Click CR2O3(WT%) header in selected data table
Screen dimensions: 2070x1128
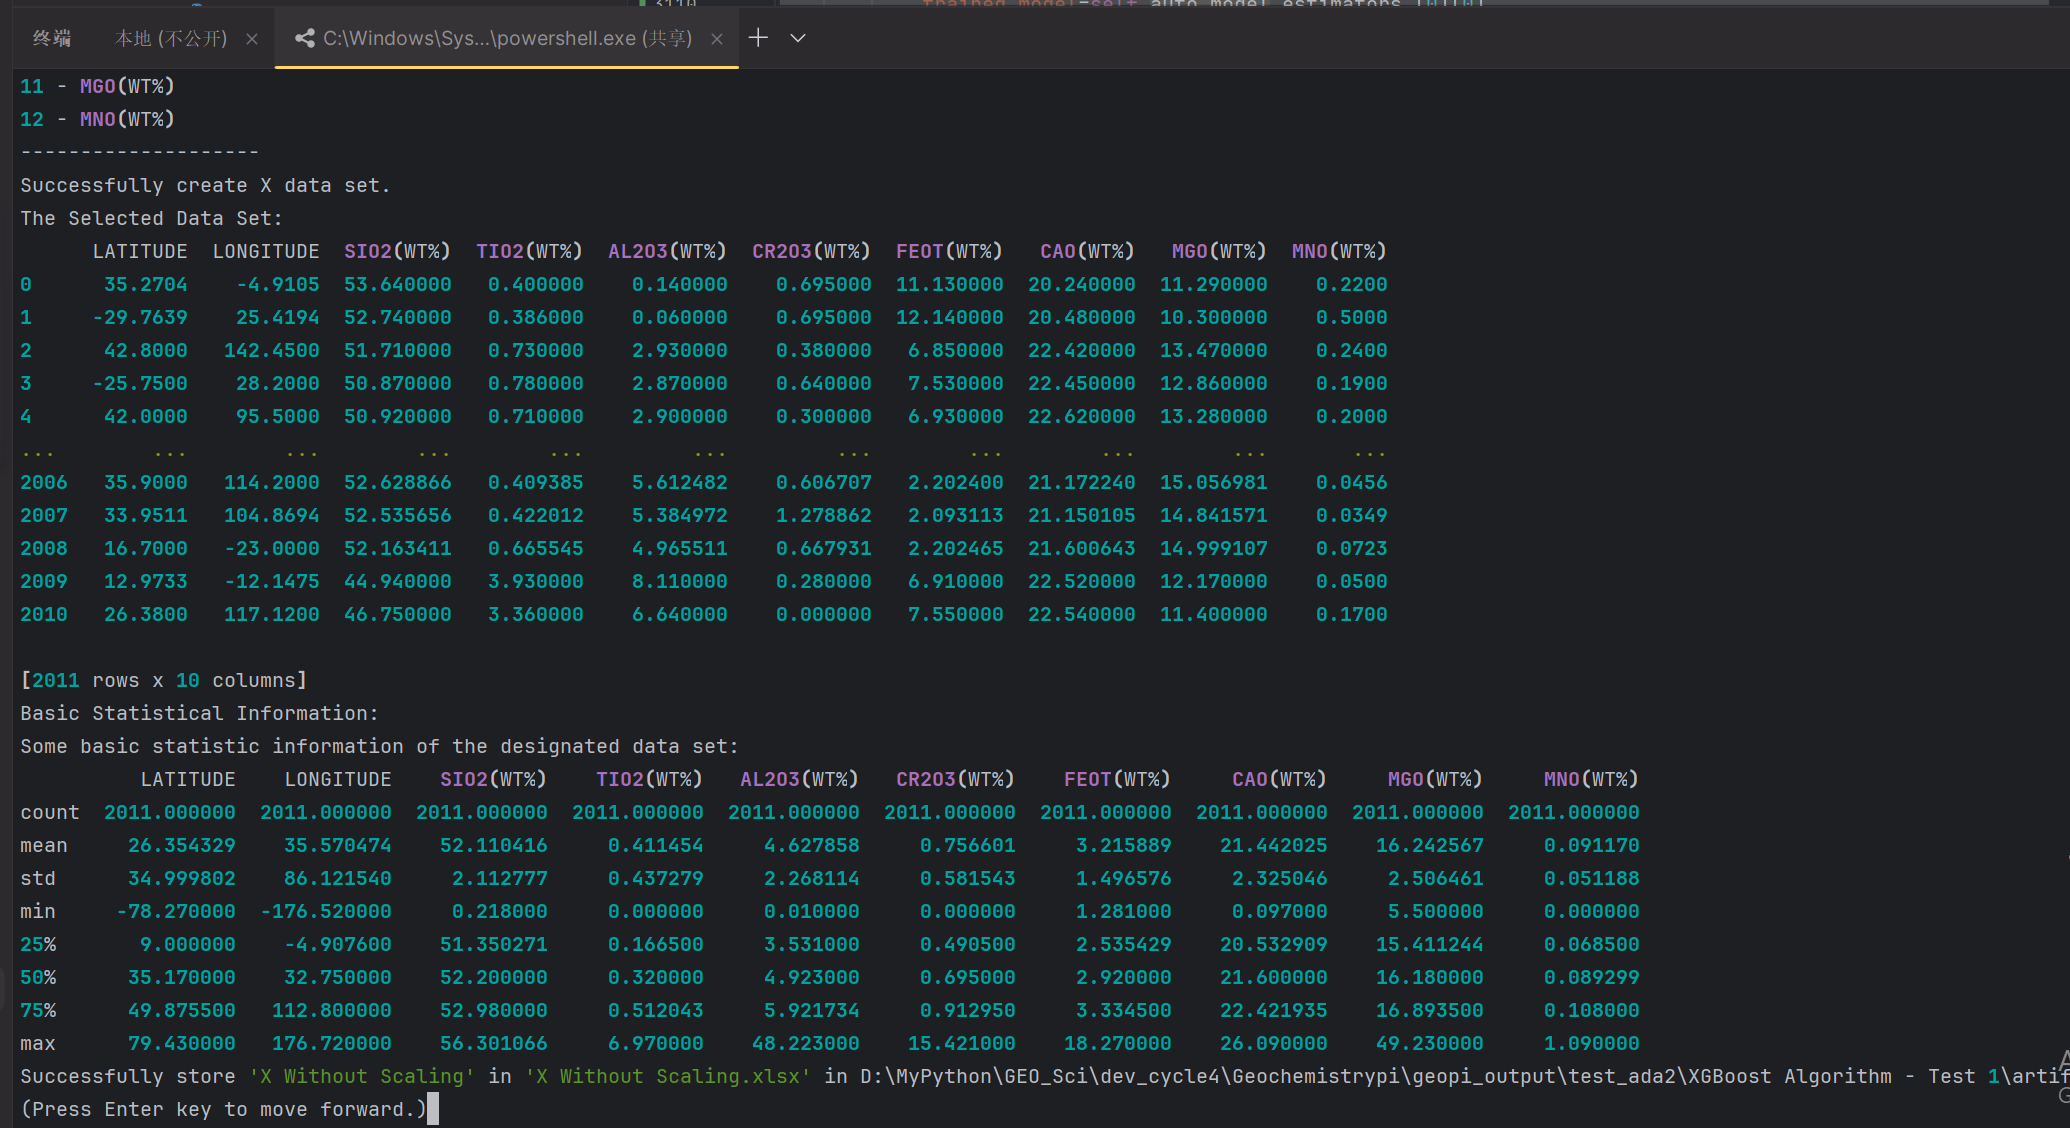coord(811,251)
